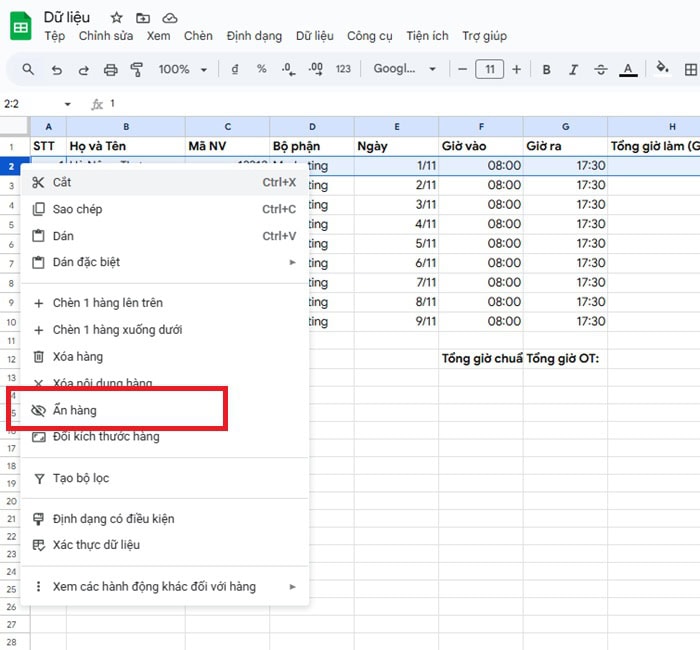Click the print icon in toolbar

(111, 70)
